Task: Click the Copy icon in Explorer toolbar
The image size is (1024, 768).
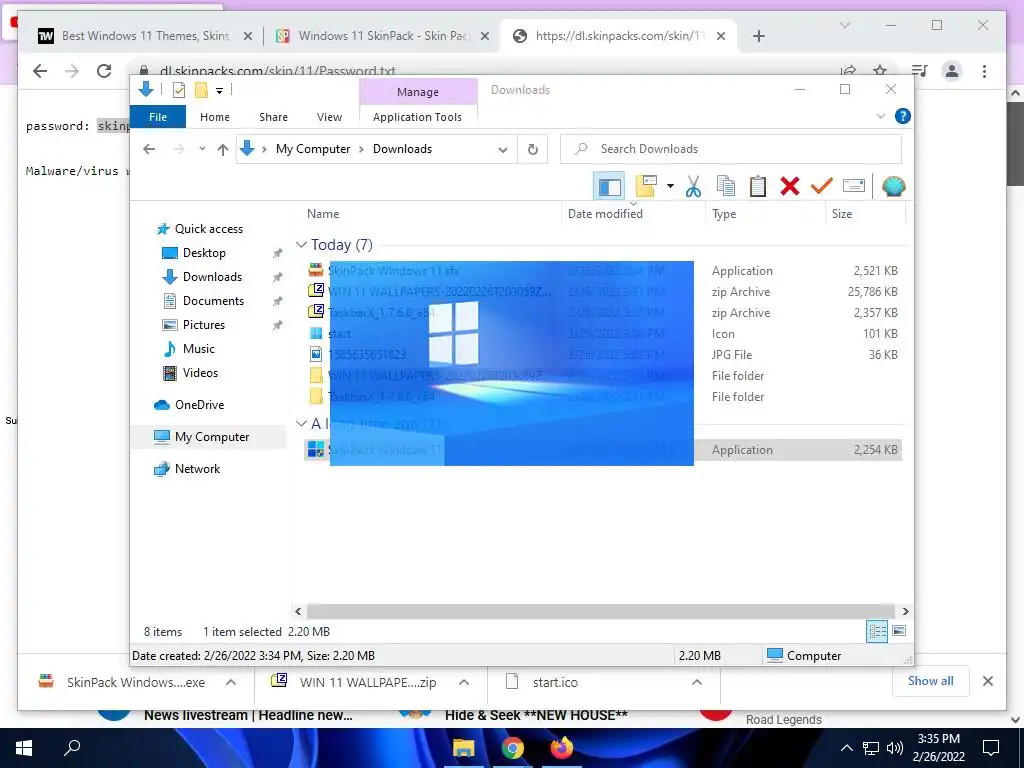Action: point(726,187)
